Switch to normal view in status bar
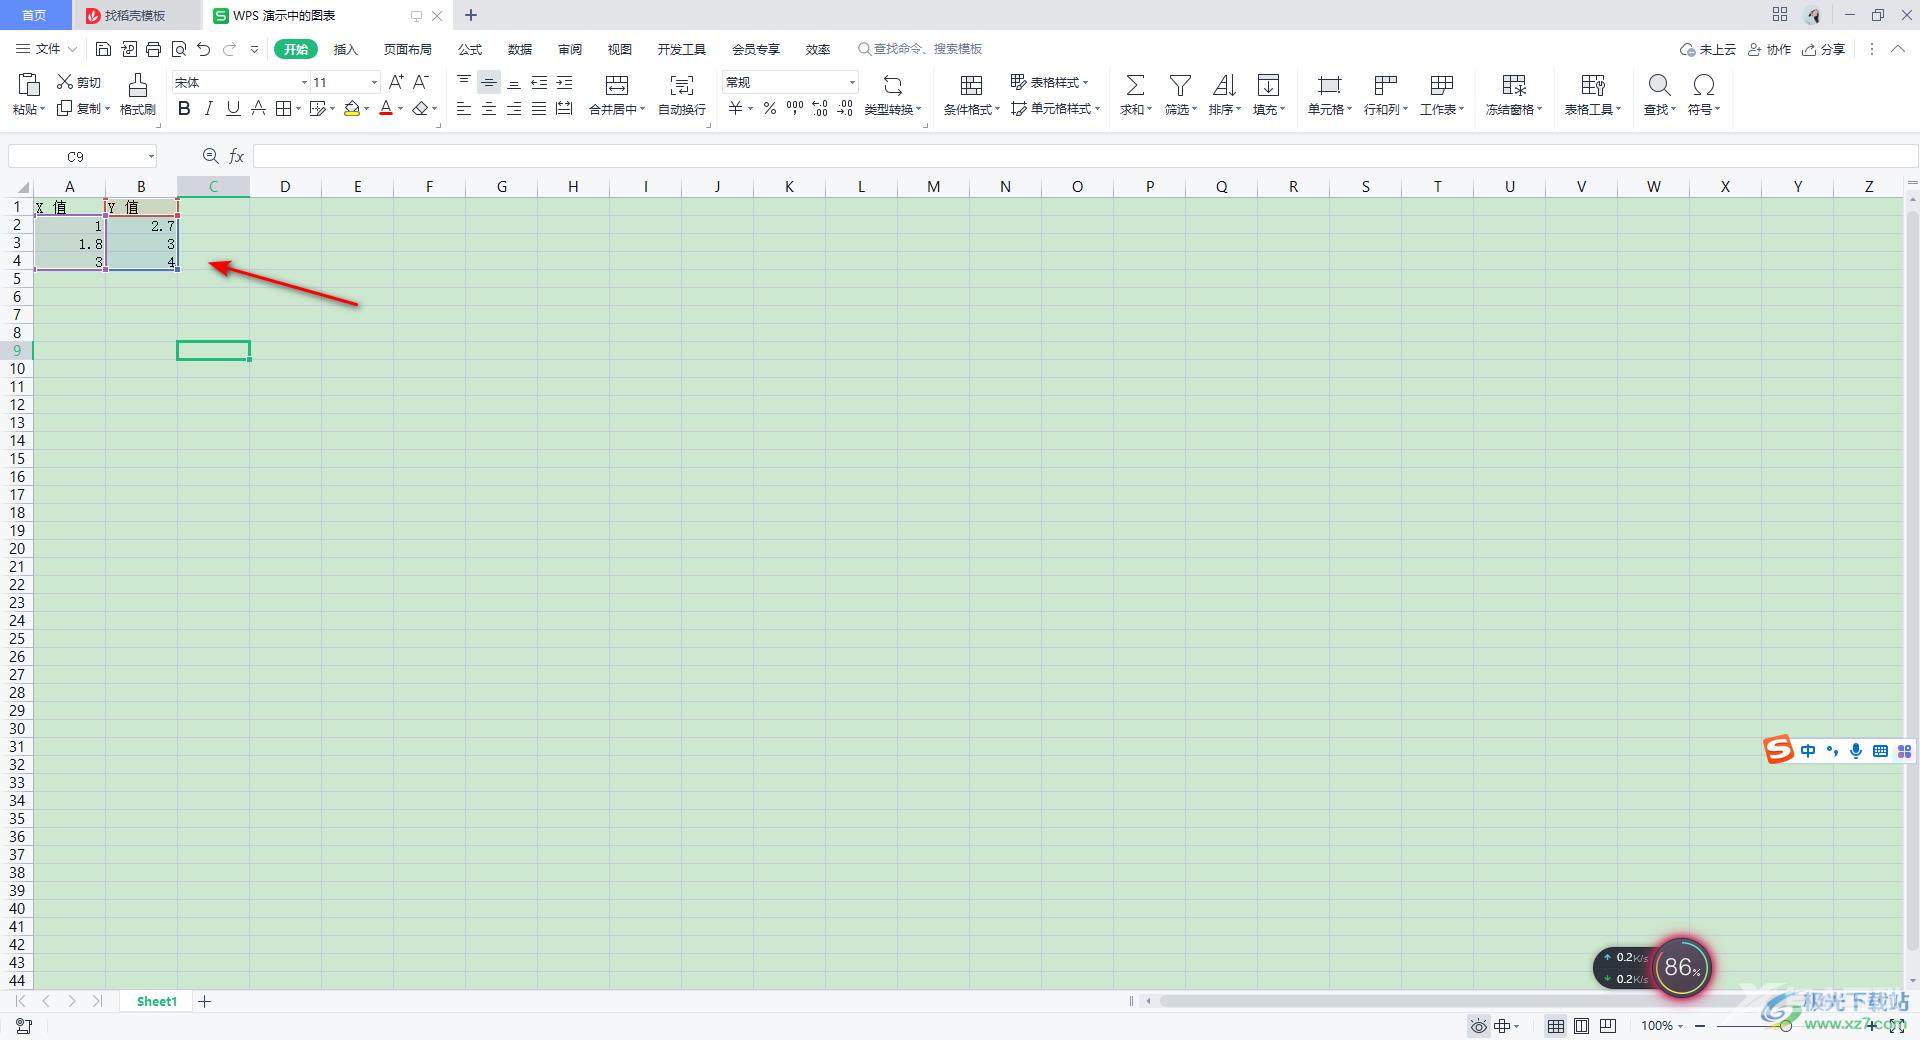 pyautogui.click(x=1556, y=1026)
